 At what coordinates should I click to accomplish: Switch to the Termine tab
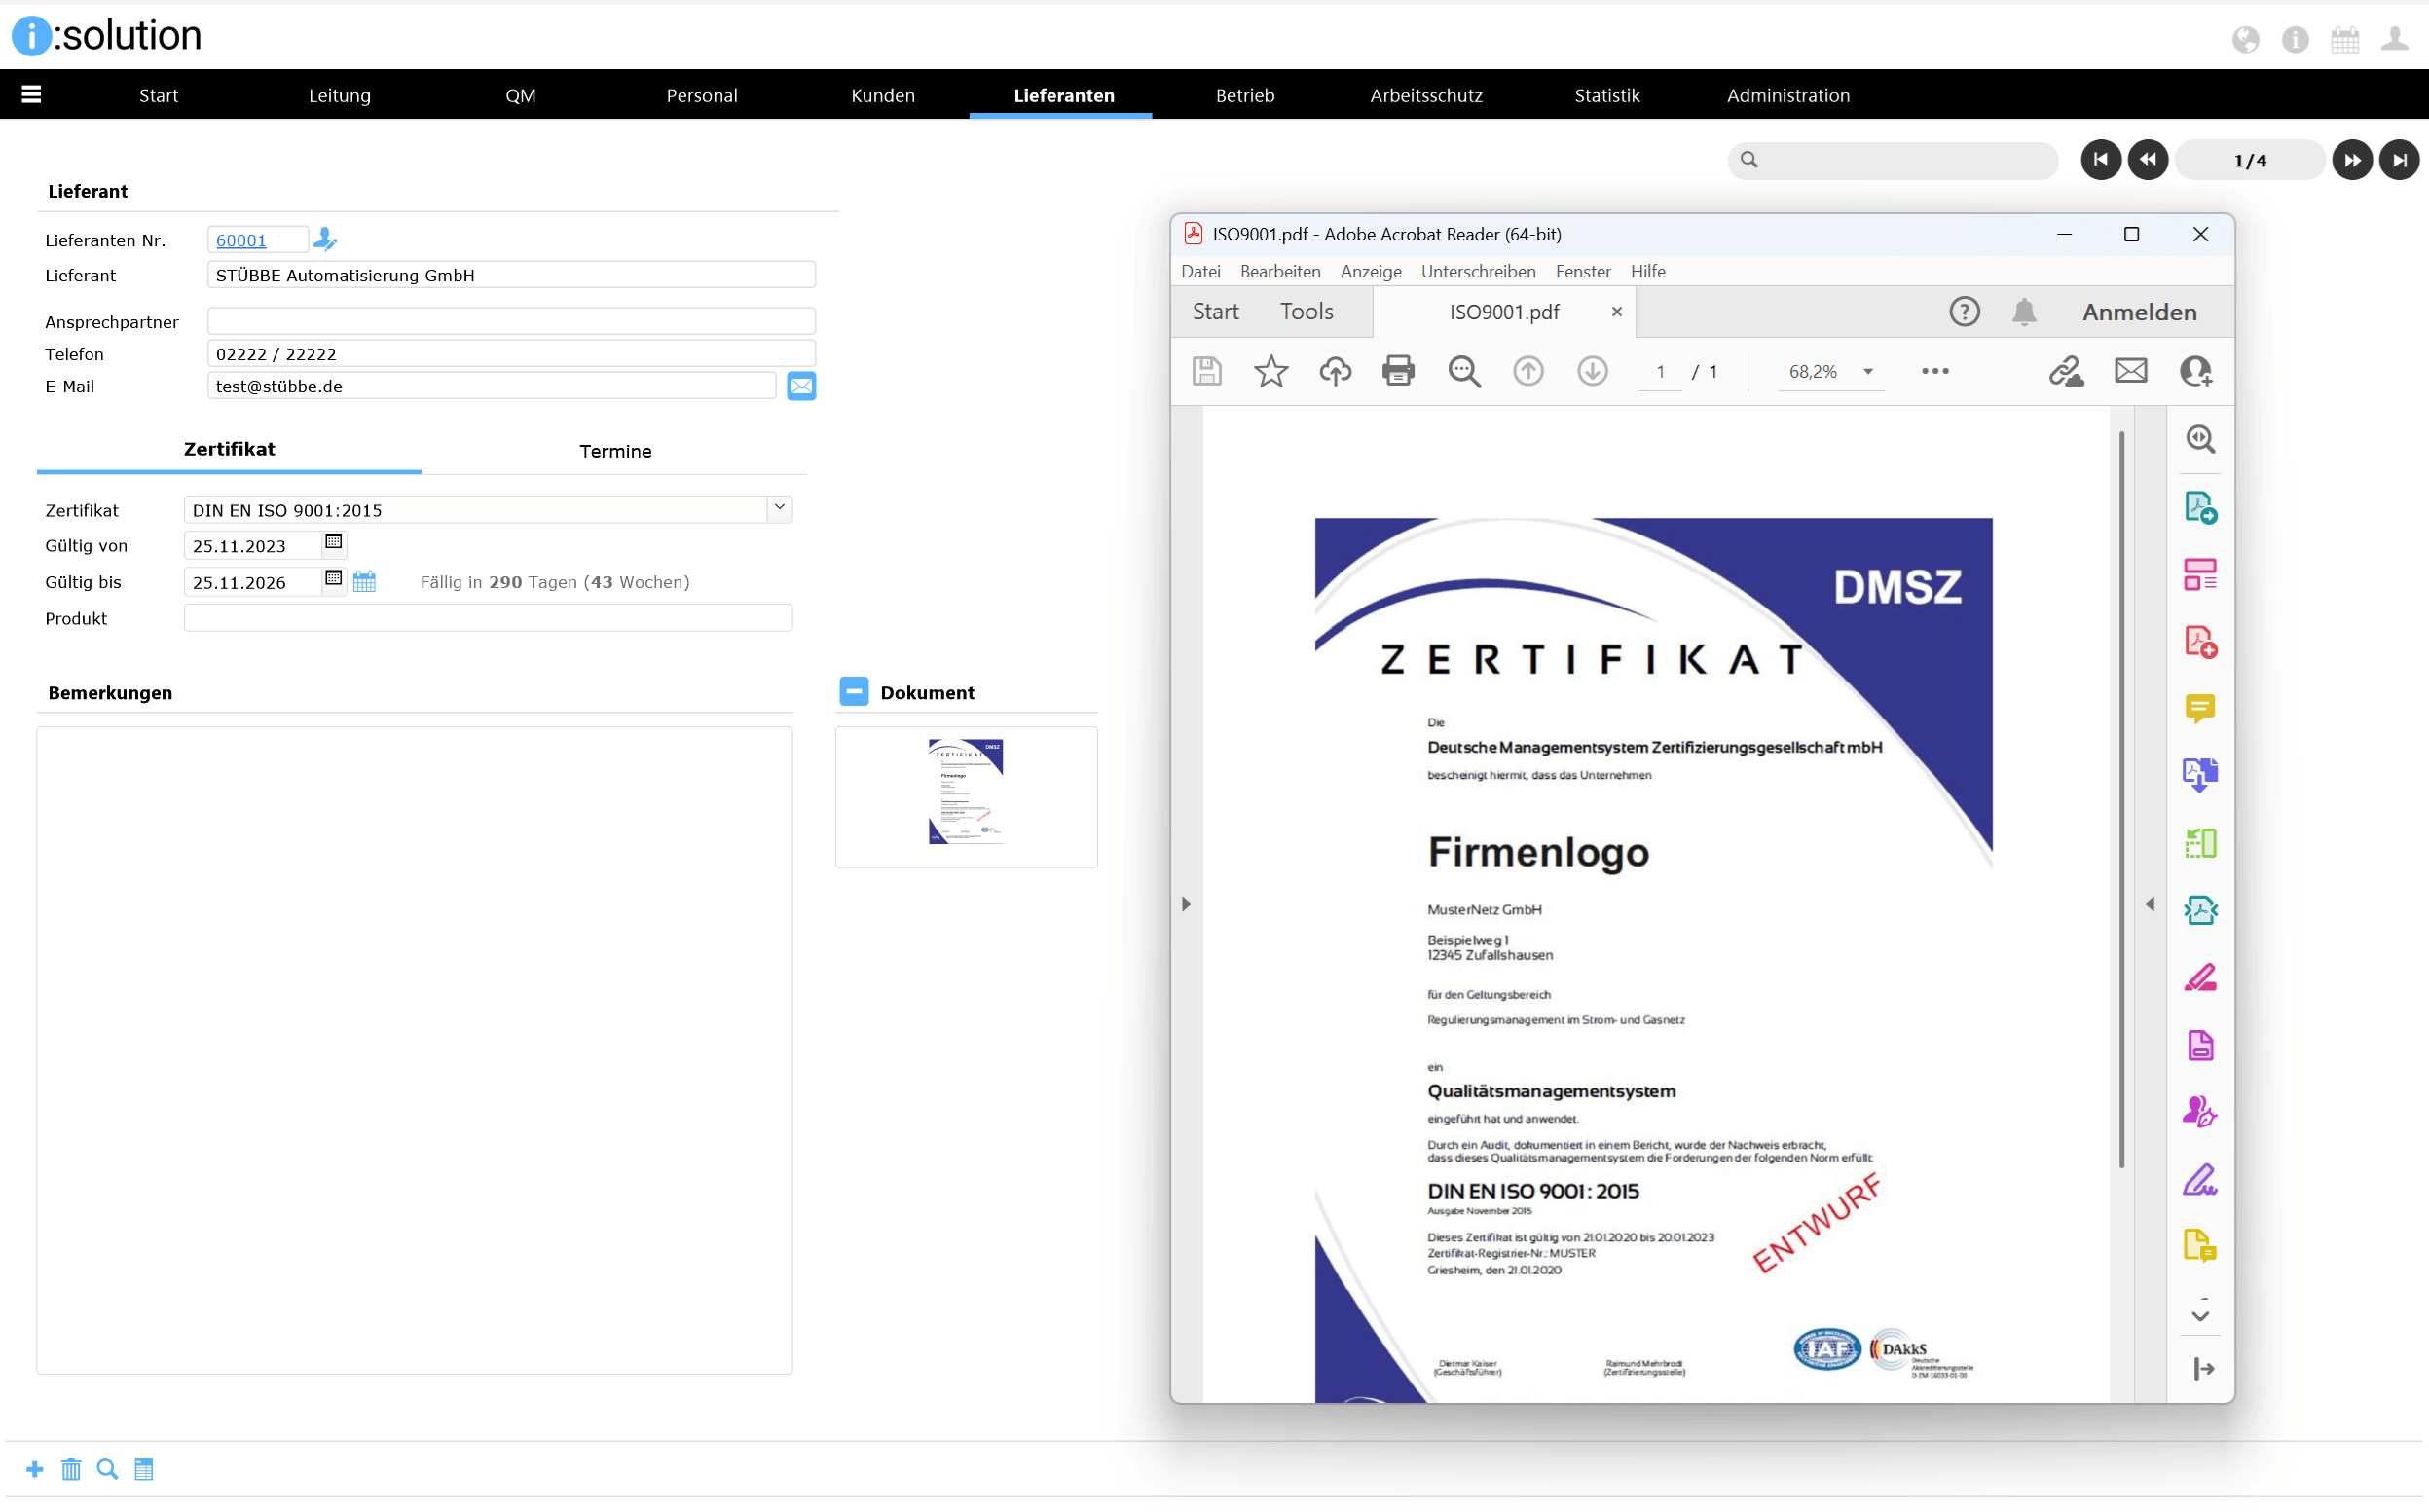(x=615, y=451)
